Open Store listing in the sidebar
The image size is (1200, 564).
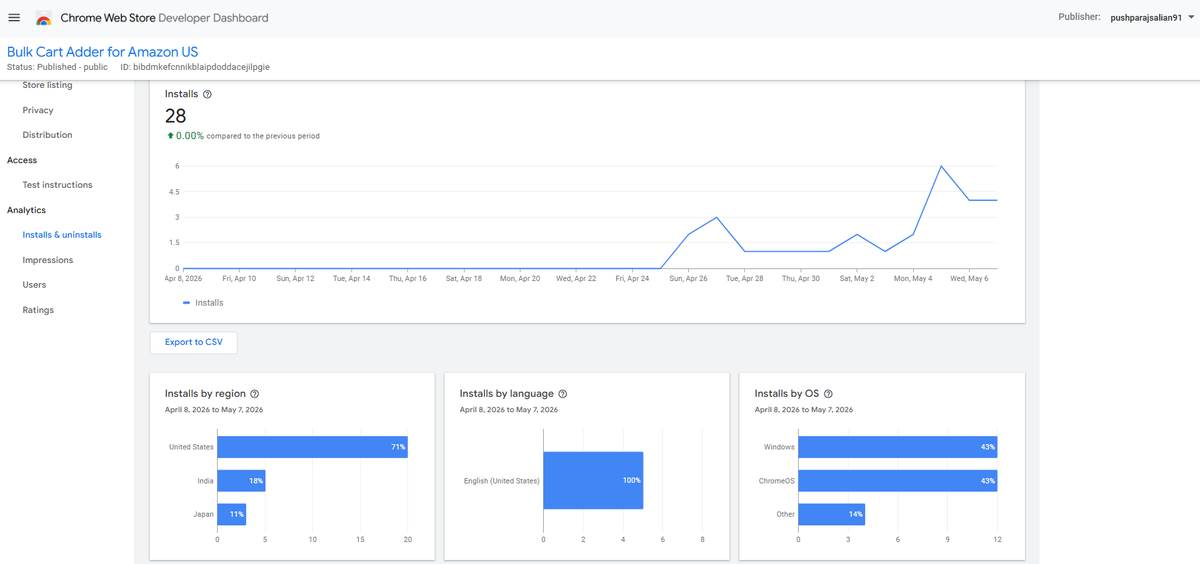click(47, 85)
